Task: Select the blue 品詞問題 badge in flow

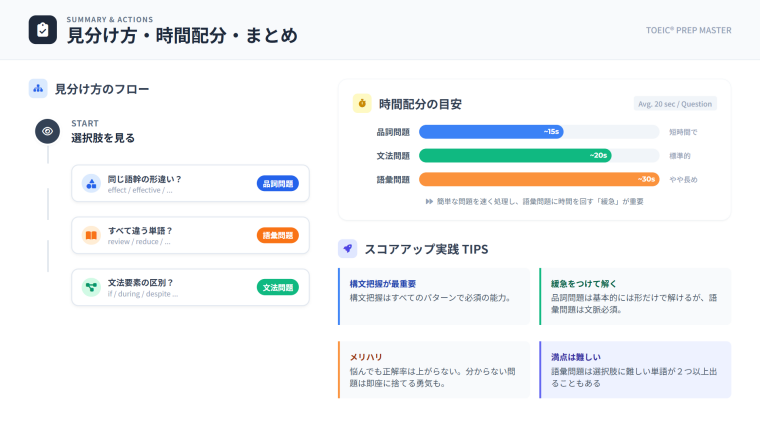Action: [277, 184]
